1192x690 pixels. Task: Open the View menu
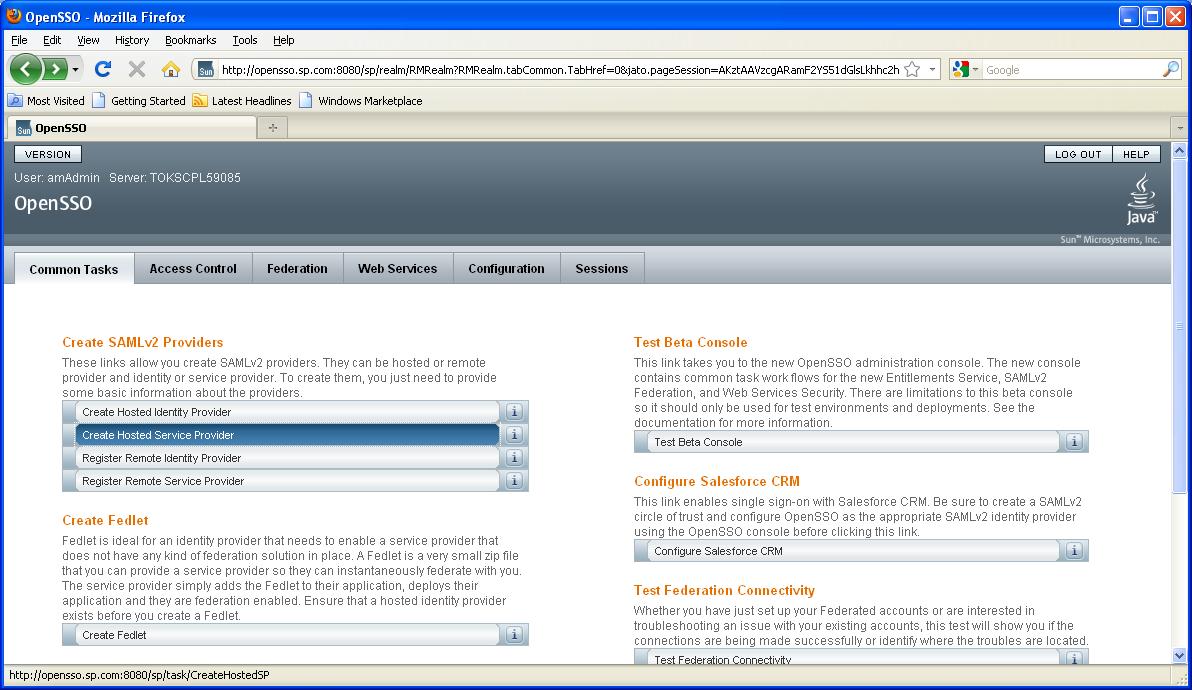click(x=88, y=40)
